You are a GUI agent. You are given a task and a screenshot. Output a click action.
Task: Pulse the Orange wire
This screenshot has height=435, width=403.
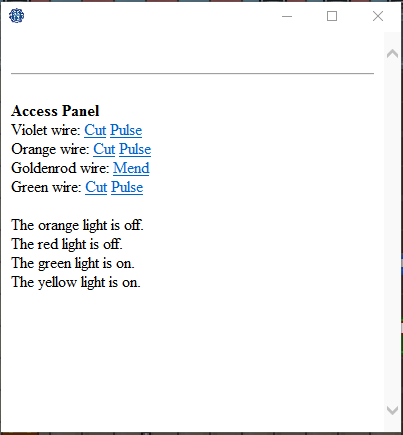click(135, 149)
